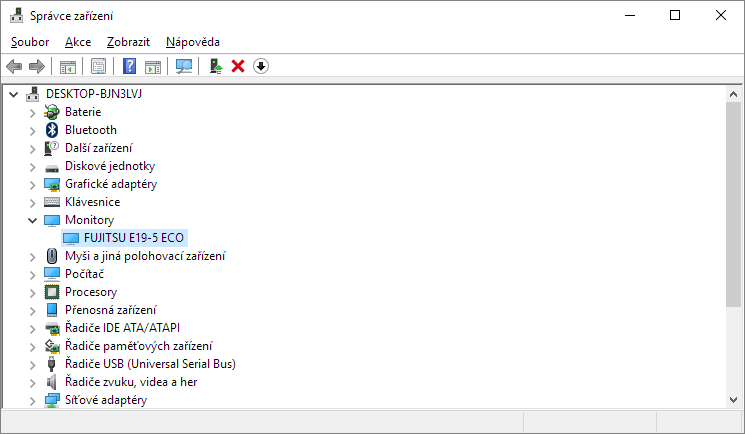
Task: Select the Klávesnice text label
Action: pos(92,202)
